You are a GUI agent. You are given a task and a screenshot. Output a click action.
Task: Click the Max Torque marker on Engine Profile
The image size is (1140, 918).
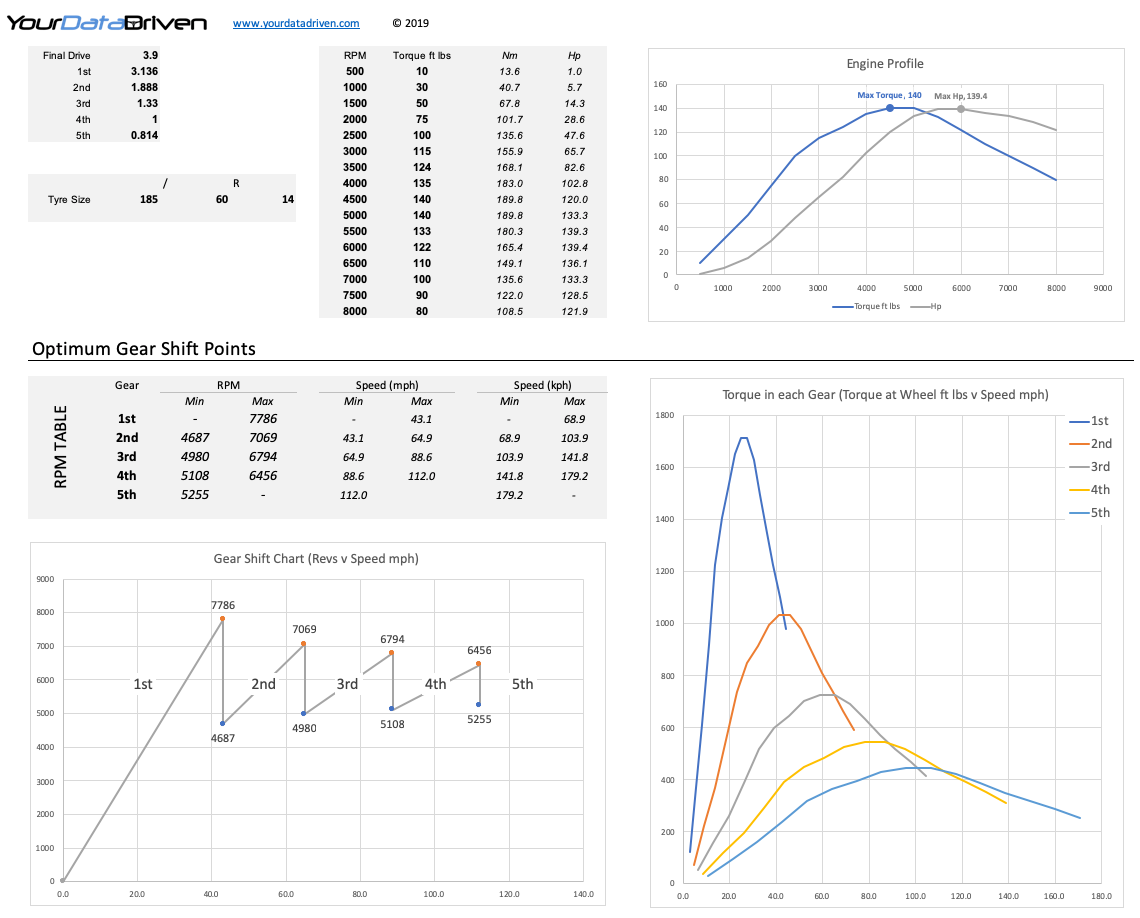coord(889,108)
